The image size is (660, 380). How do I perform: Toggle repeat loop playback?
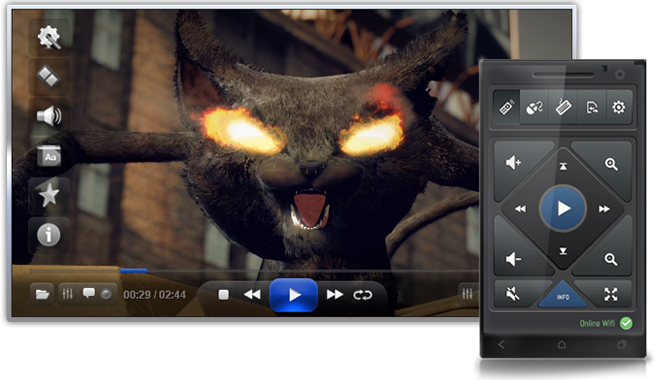click(362, 295)
